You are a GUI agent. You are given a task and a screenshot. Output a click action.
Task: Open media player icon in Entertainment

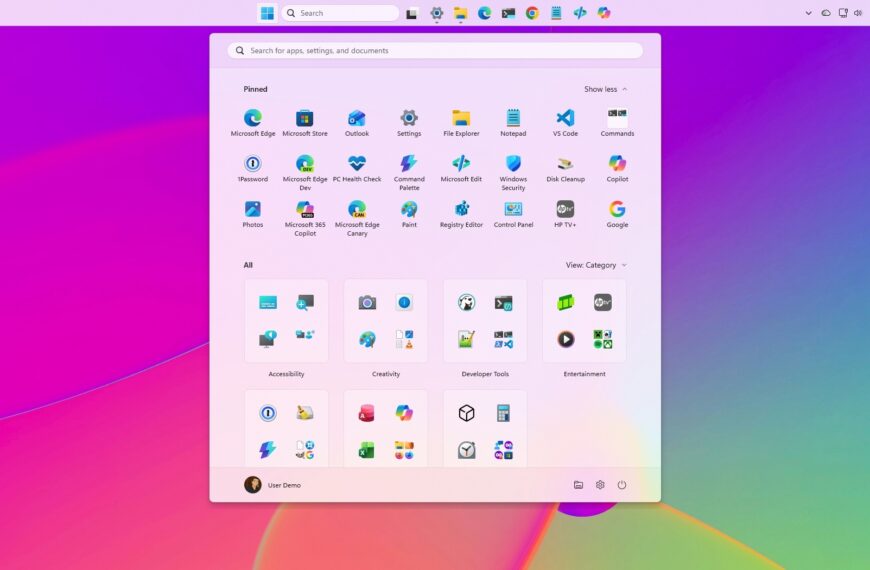(565, 339)
